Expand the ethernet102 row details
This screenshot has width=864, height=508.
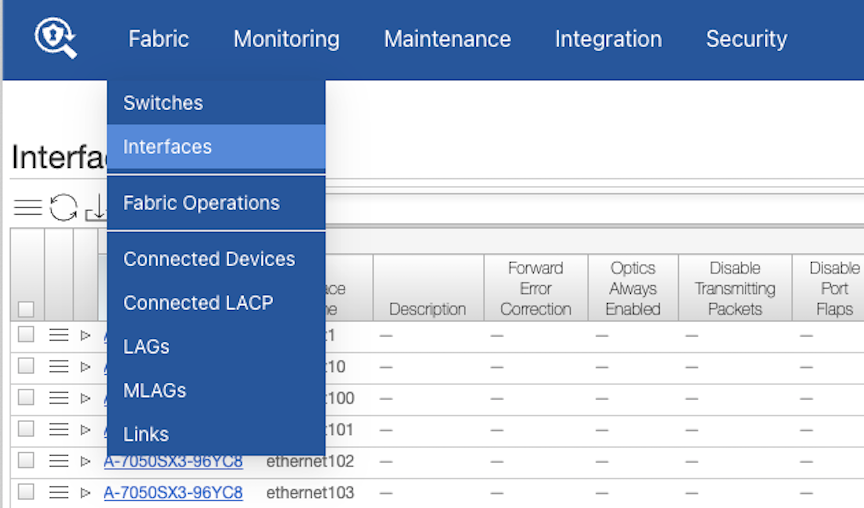pos(85,461)
